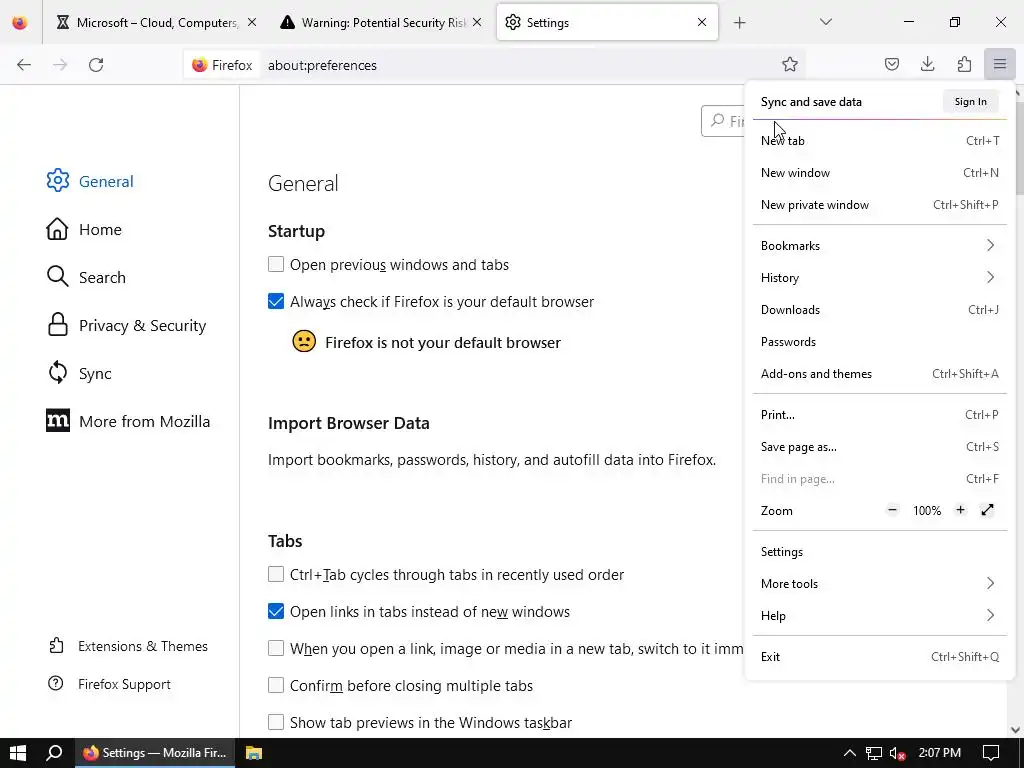
Task: Open Search settings category
Action: [86, 277]
